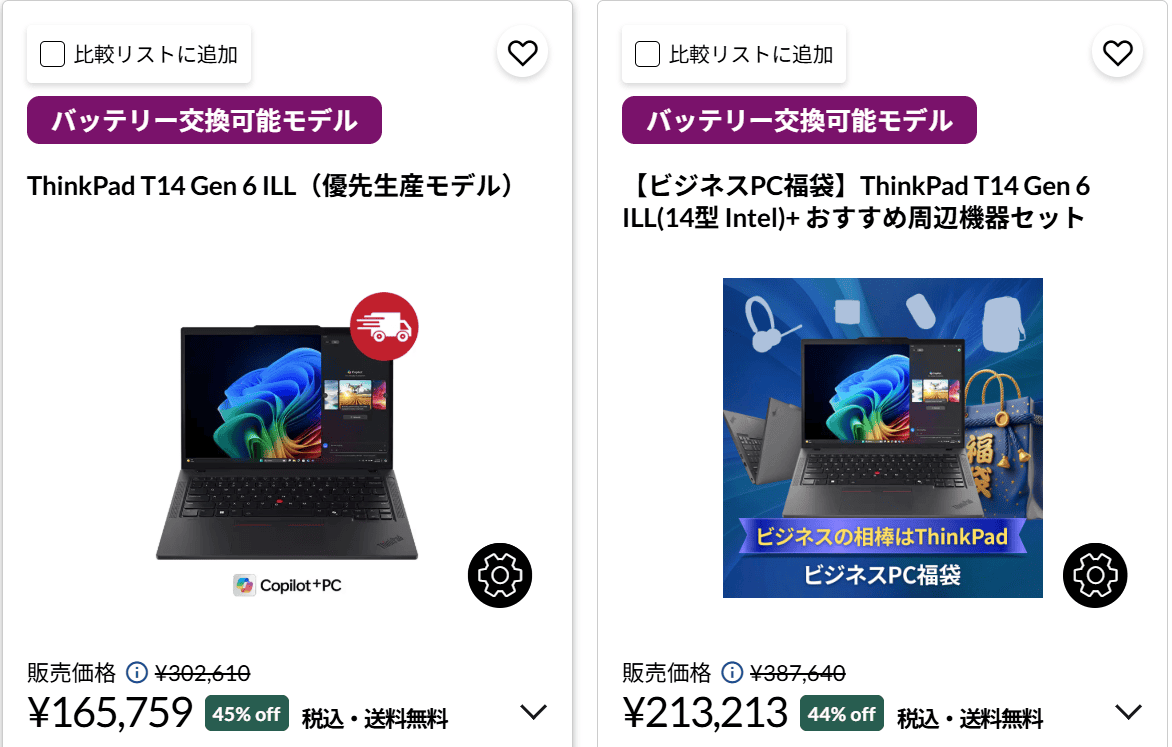Click red fast-delivery truck badge
This screenshot has width=1172, height=747.
tap(384, 327)
